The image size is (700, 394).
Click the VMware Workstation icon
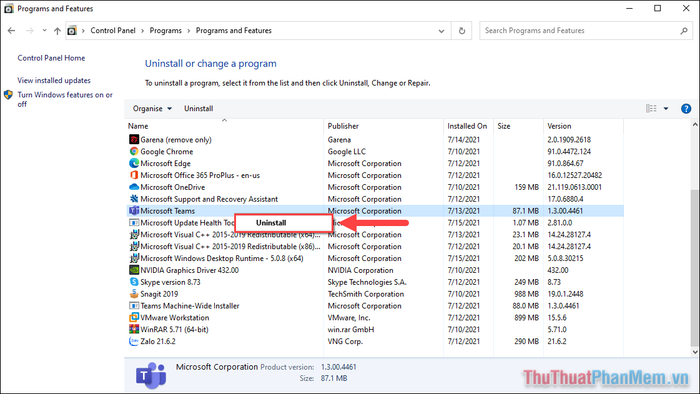[x=133, y=317]
